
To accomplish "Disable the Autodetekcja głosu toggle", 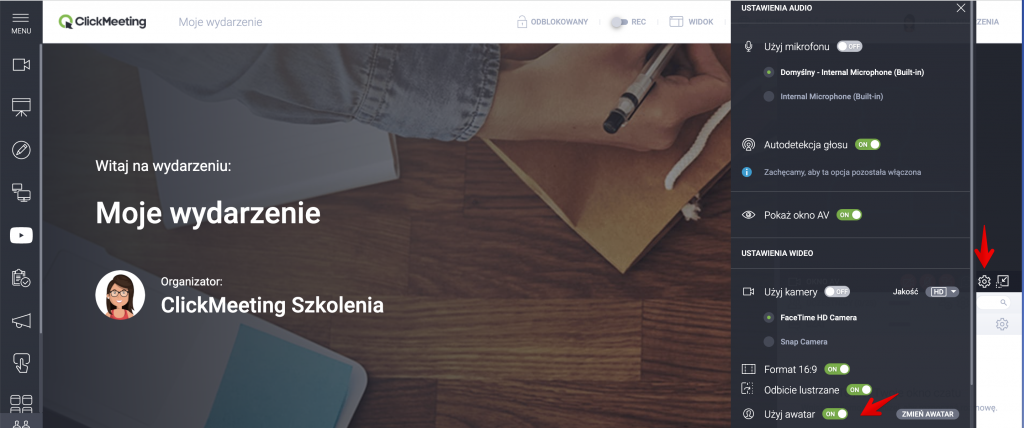I will click(x=868, y=144).
